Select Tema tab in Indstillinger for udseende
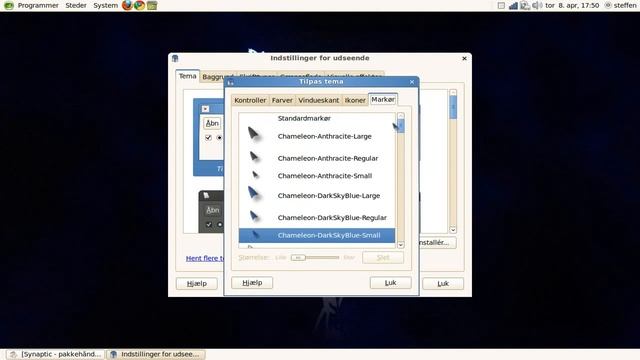Viewport: 640px width, 360px height. click(x=187, y=76)
